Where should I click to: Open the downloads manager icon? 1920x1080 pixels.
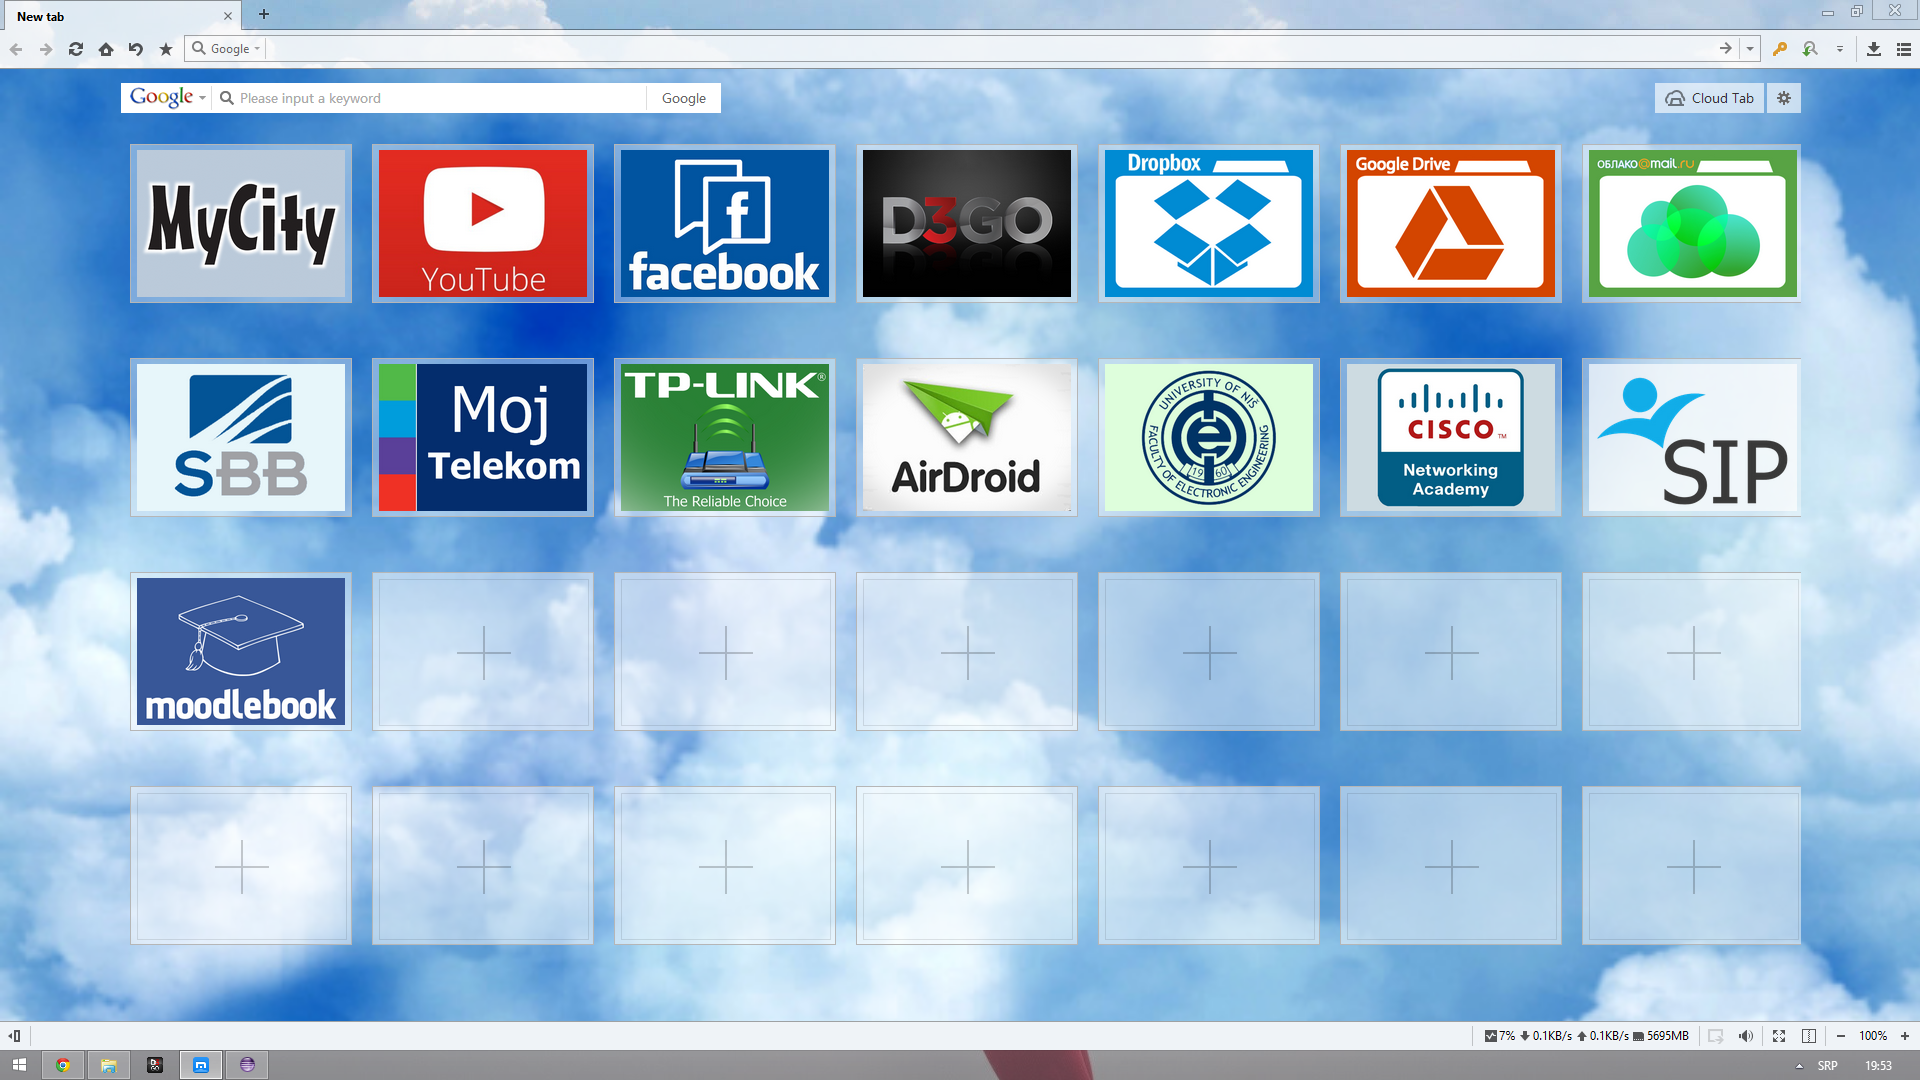point(1874,49)
